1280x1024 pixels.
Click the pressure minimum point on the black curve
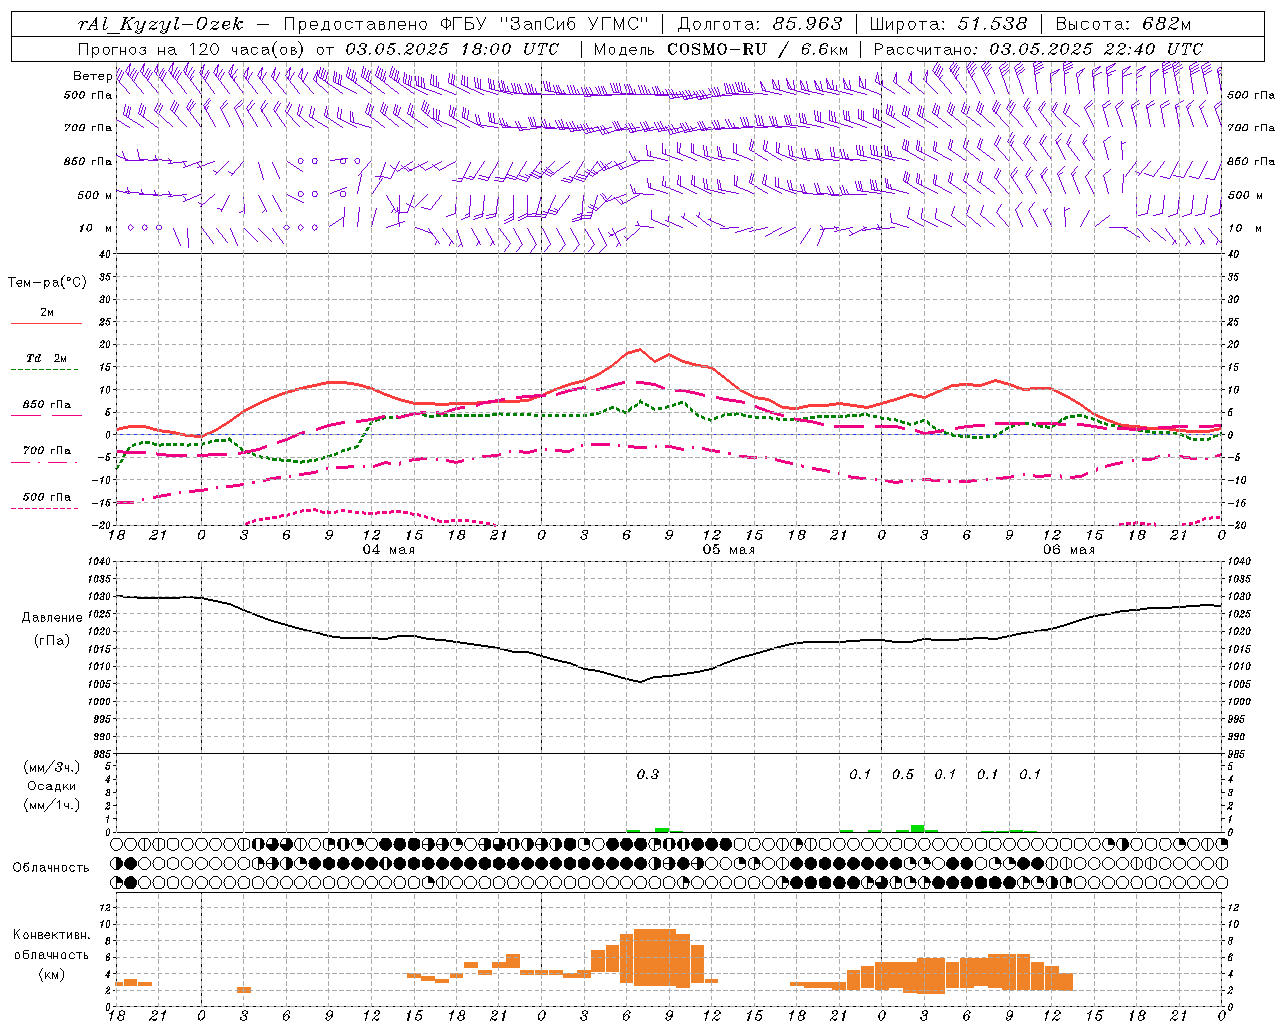tap(640, 682)
